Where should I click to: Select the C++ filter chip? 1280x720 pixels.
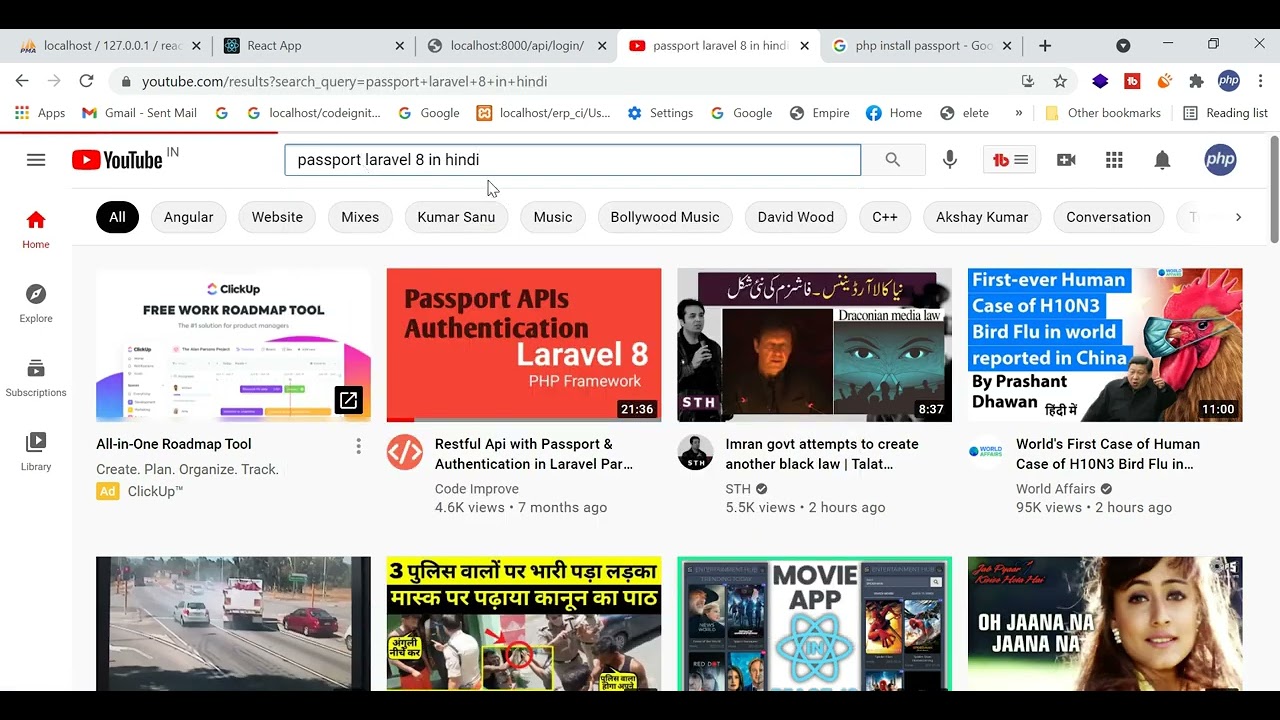pos(885,217)
